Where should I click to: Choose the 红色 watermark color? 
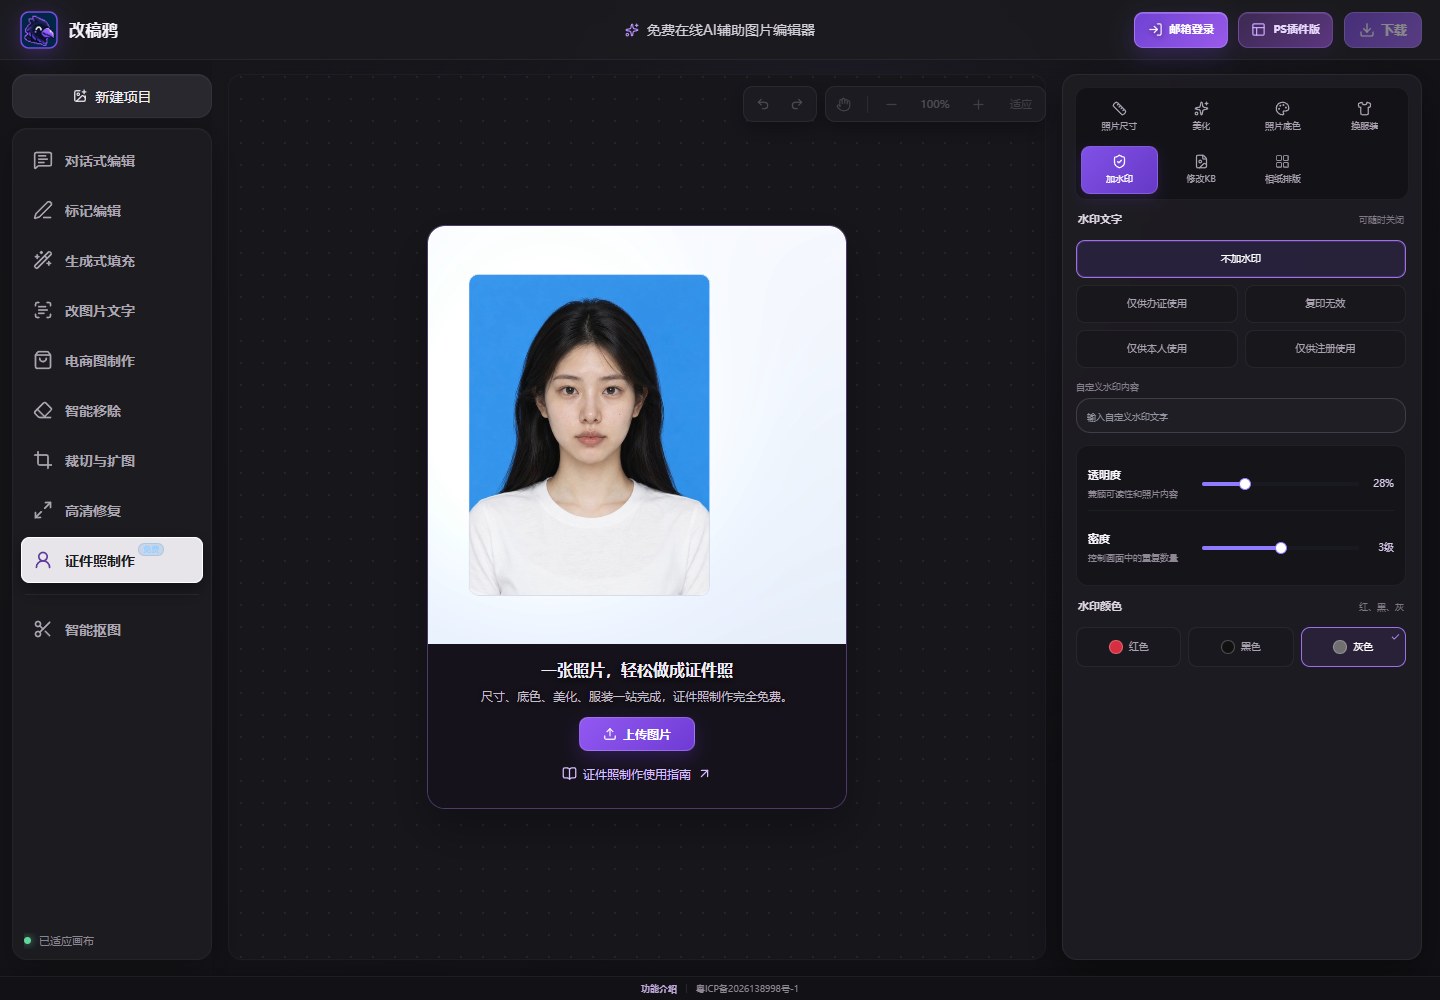click(x=1129, y=647)
